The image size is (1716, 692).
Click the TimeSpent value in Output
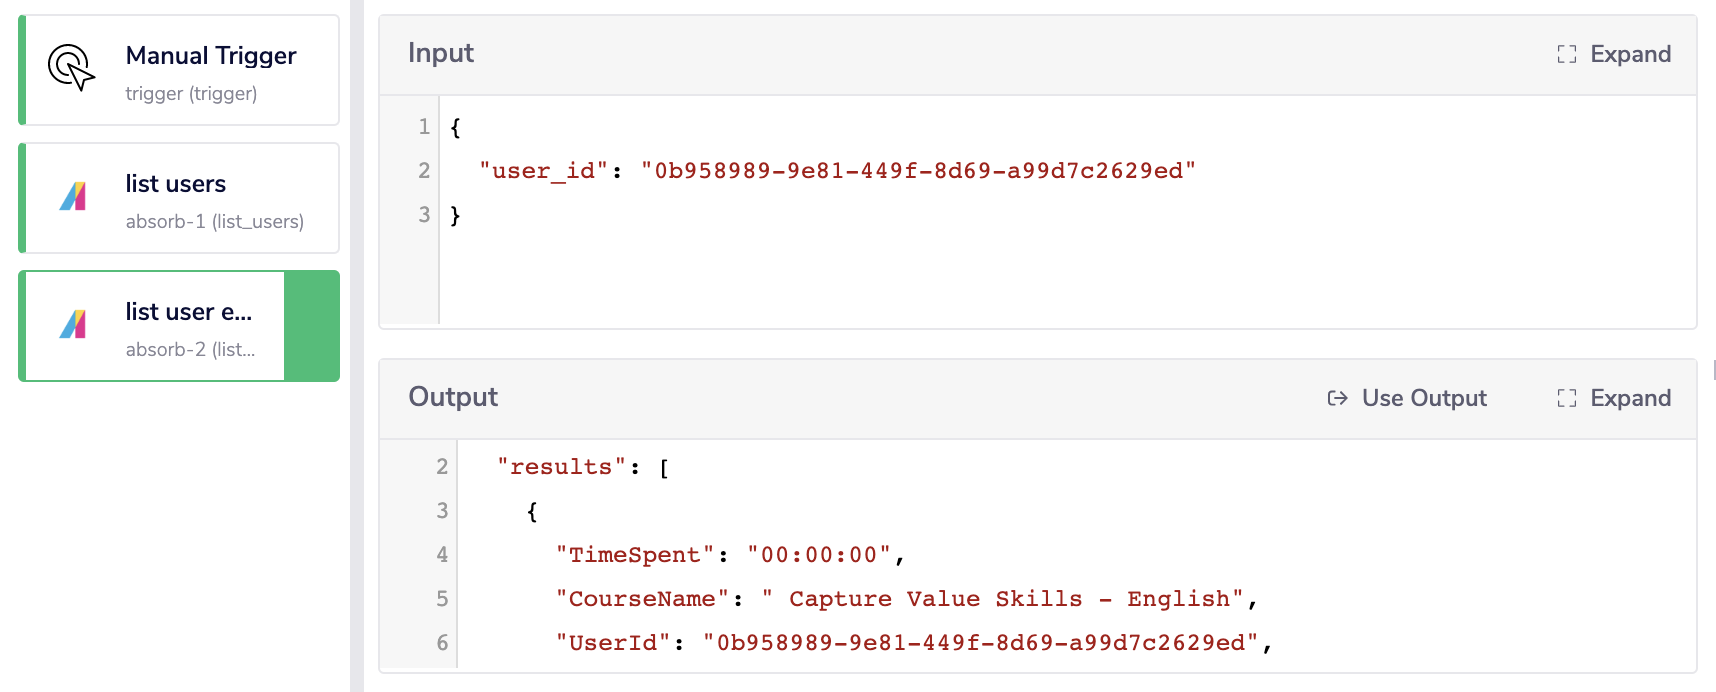[820, 554]
